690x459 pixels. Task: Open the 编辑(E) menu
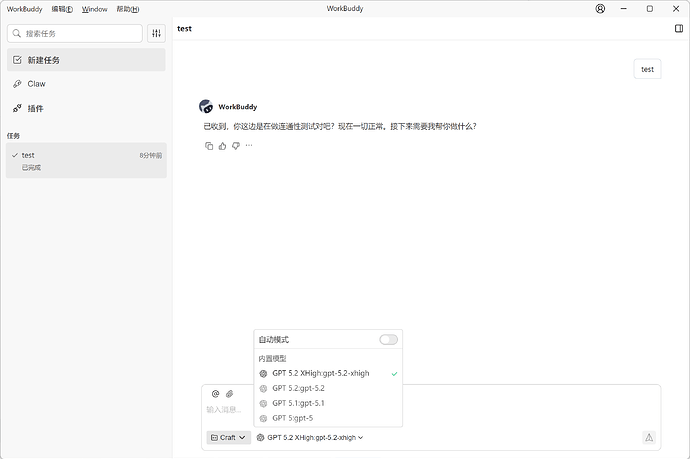point(62,9)
